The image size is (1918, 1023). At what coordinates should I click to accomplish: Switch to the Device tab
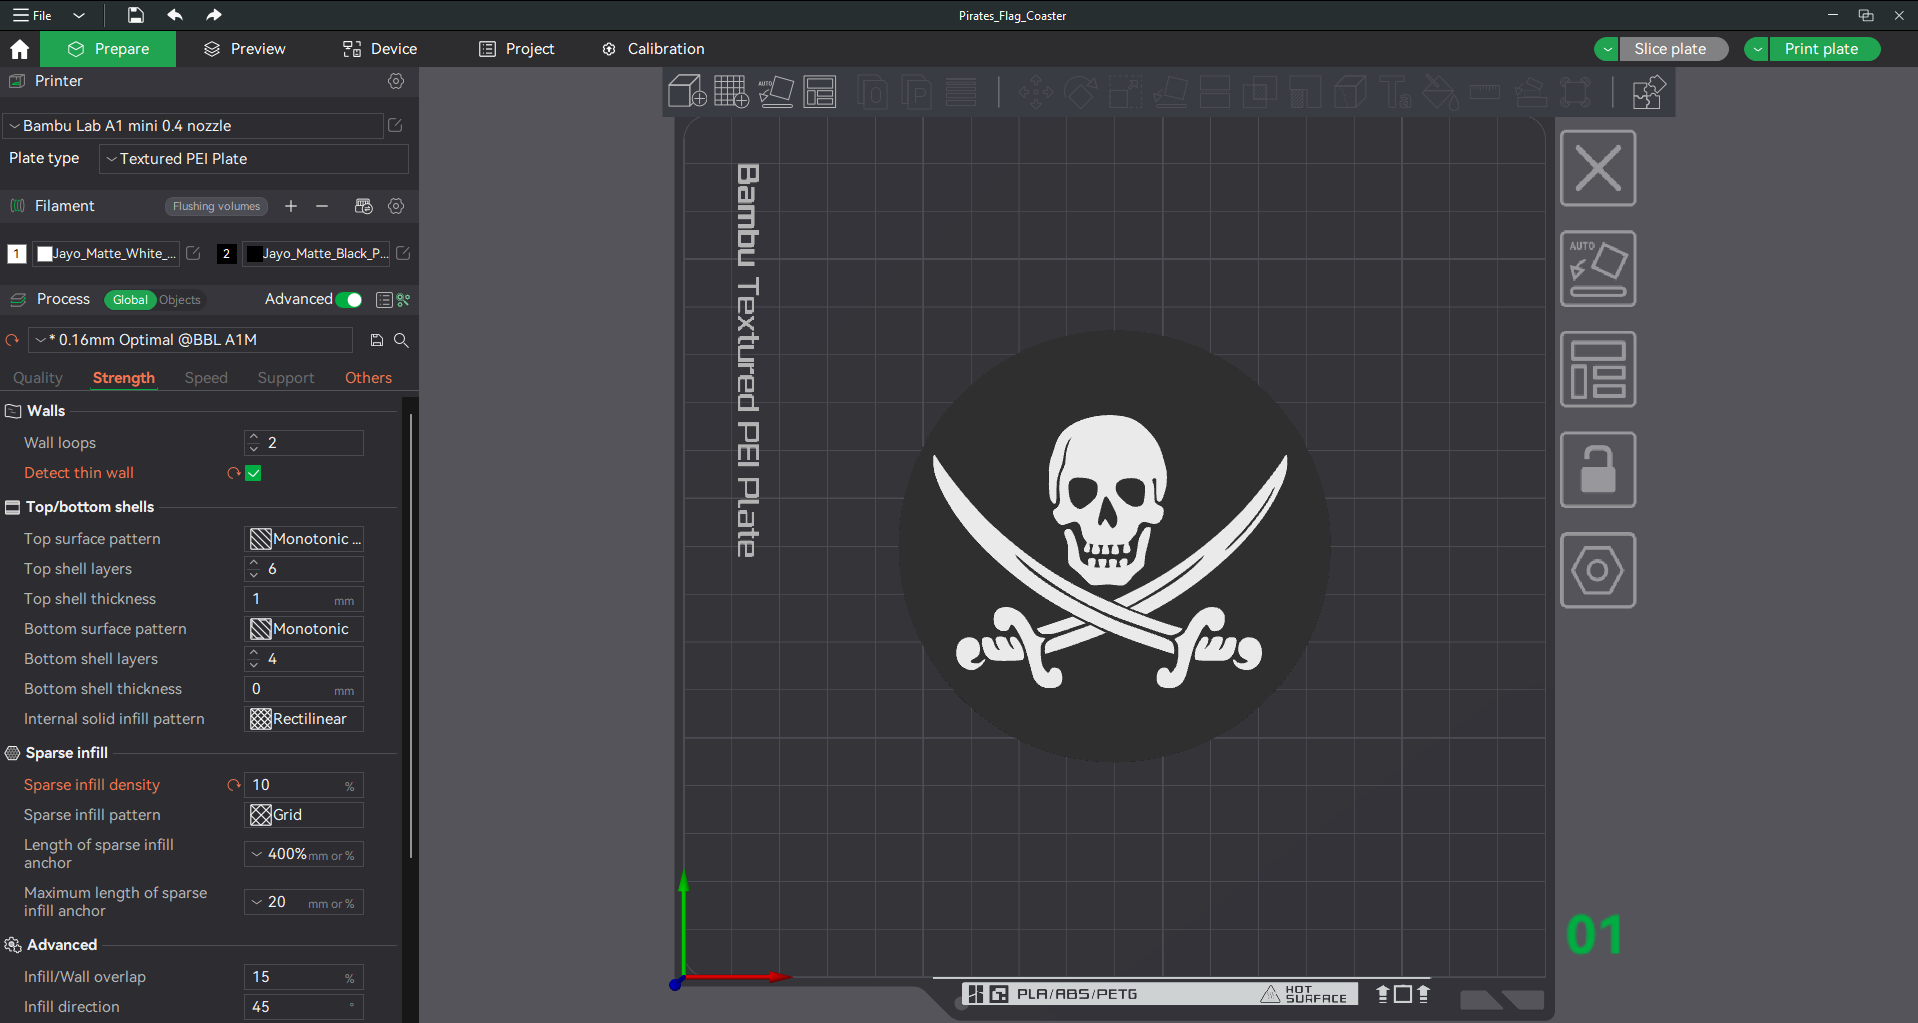(380, 49)
